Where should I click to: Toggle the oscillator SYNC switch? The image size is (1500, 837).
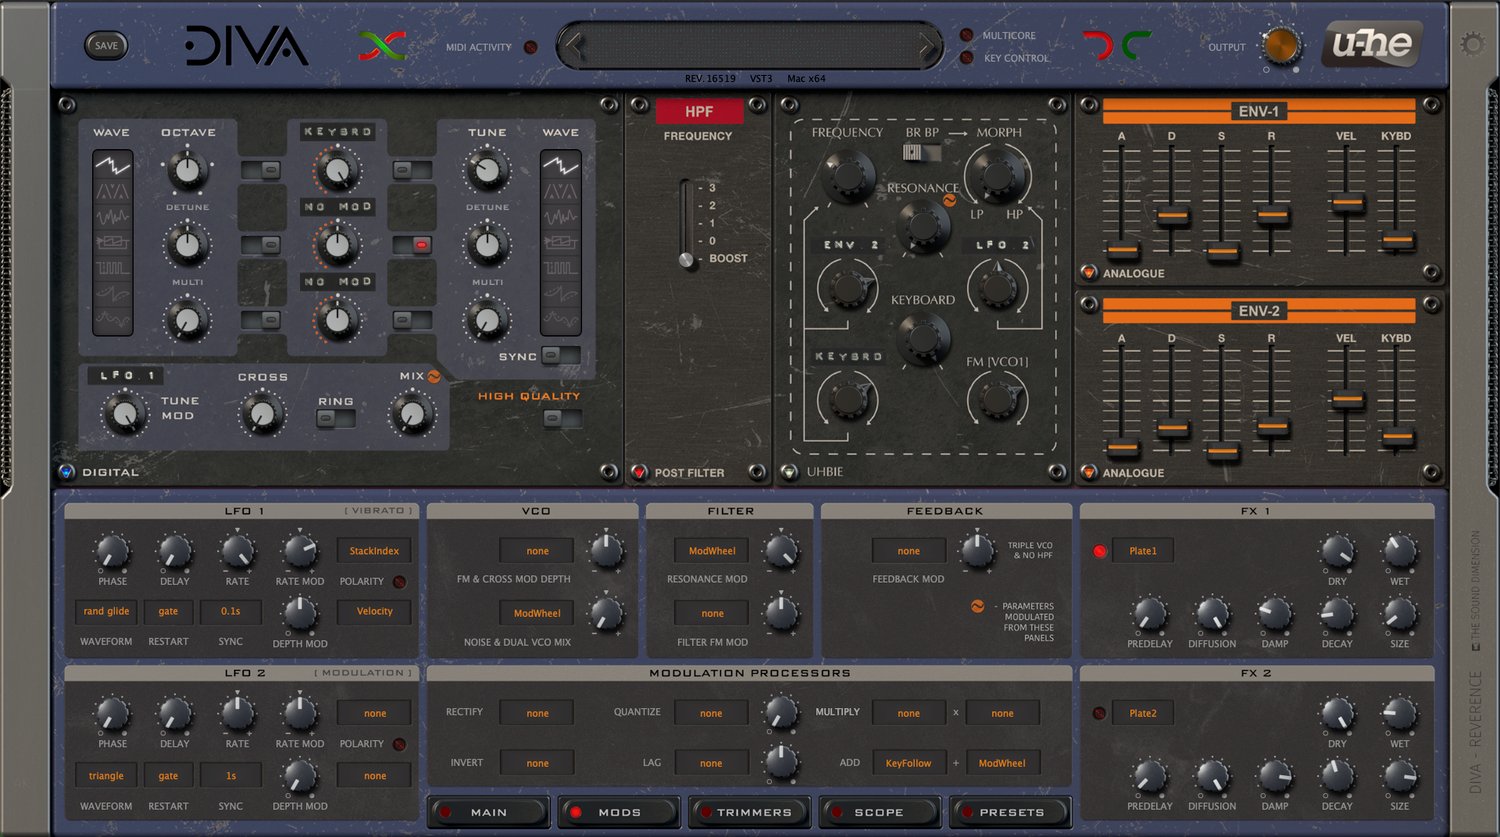point(562,355)
